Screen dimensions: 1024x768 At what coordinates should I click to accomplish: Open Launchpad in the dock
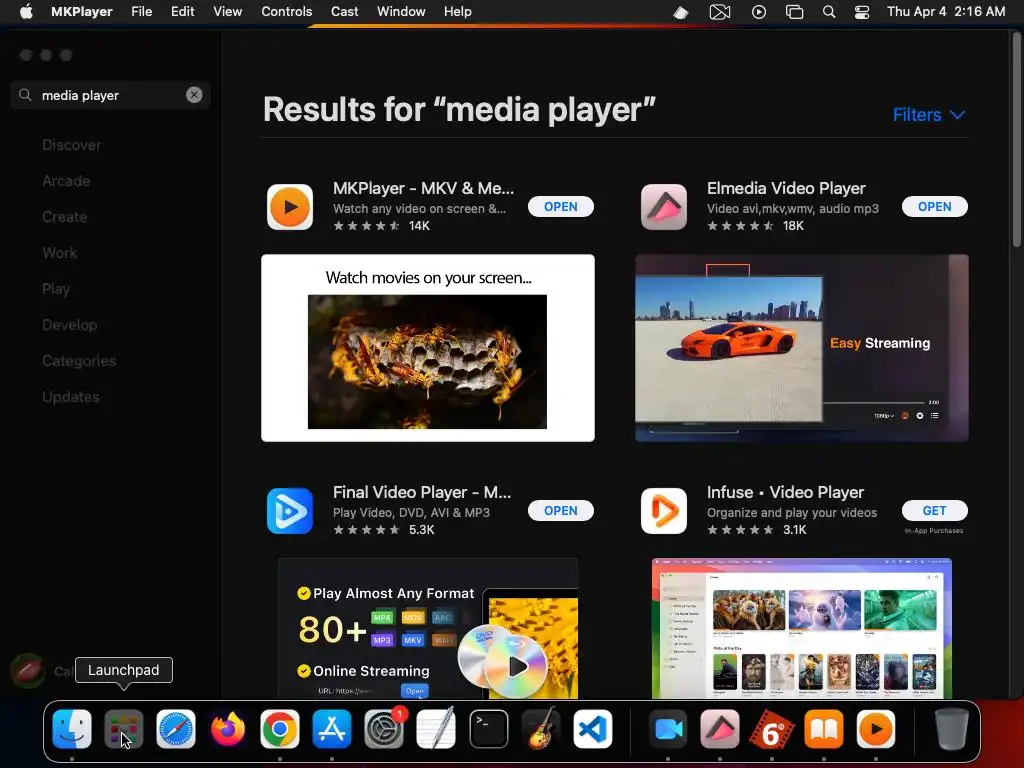coord(123,729)
